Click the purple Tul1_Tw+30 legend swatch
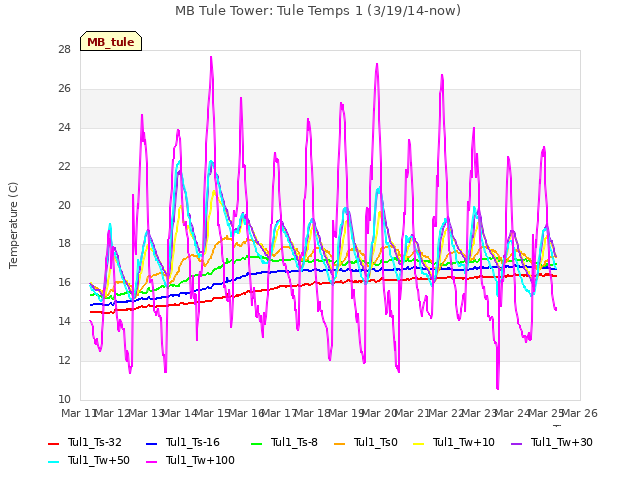640x480 pixels. 516,443
